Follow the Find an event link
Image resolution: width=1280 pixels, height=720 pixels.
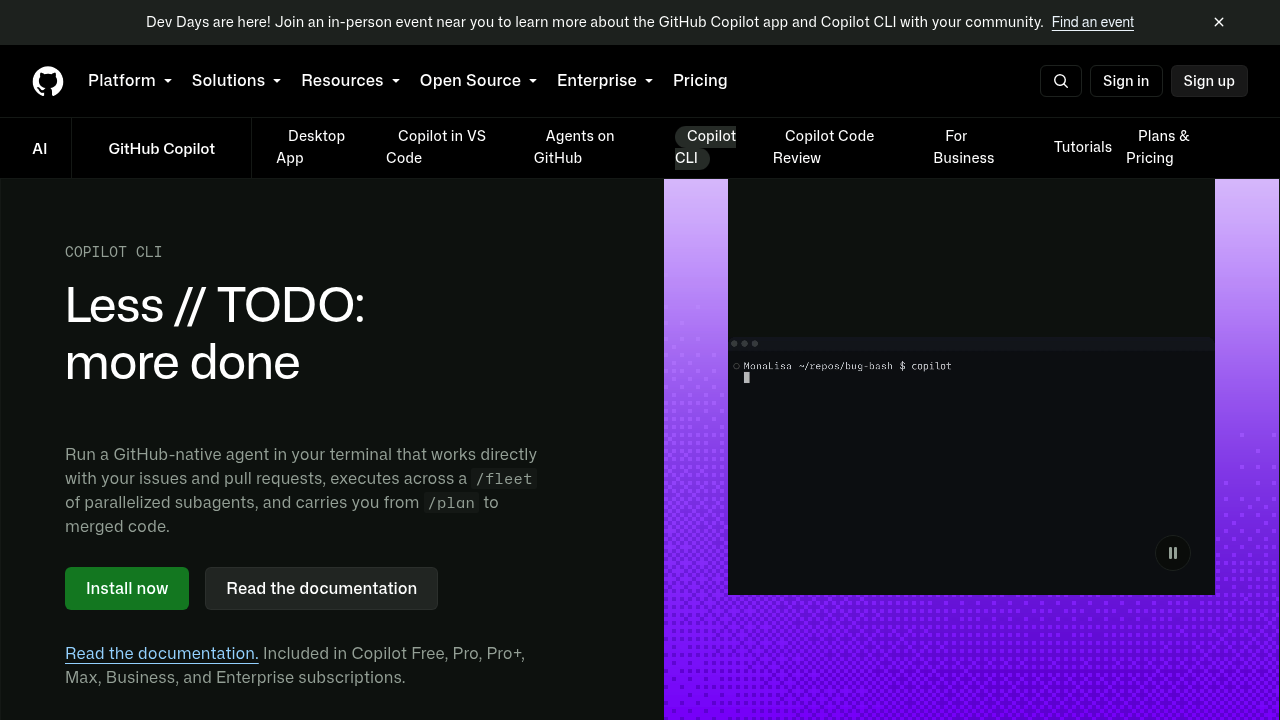click(x=1093, y=22)
